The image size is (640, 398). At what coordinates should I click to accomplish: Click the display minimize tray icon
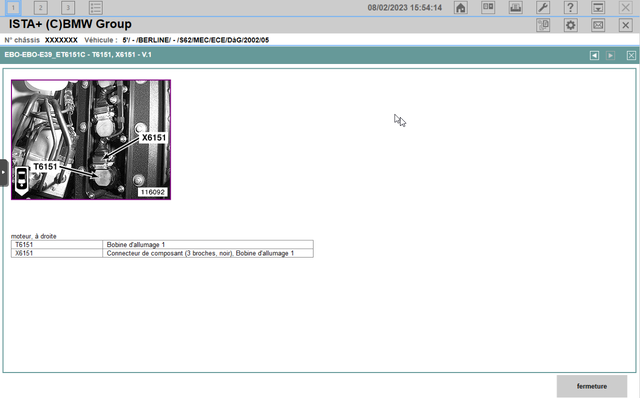598,8
